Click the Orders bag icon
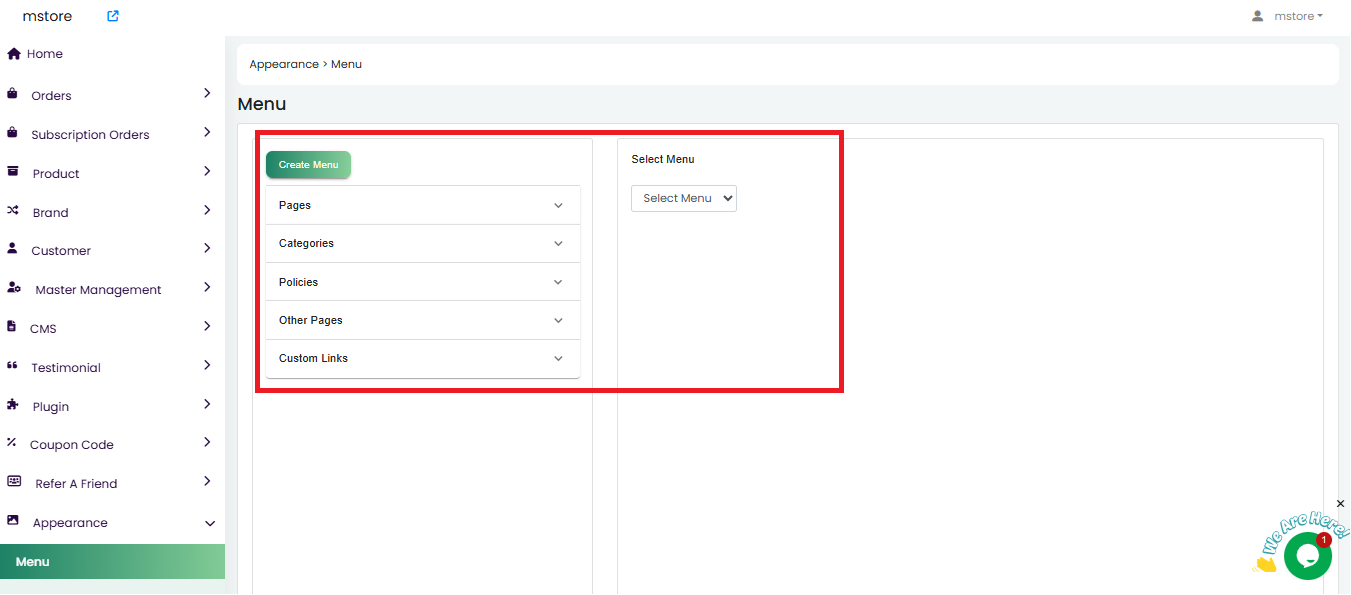This screenshot has height=595, width=1351. [12, 94]
